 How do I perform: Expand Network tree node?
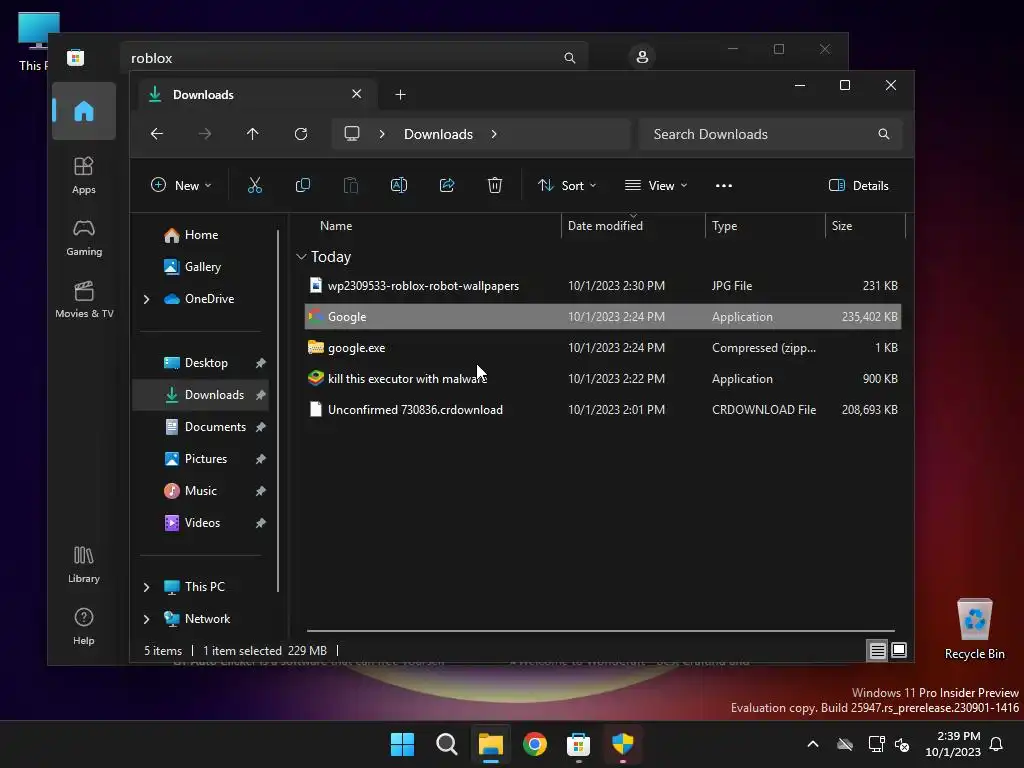click(146, 619)
